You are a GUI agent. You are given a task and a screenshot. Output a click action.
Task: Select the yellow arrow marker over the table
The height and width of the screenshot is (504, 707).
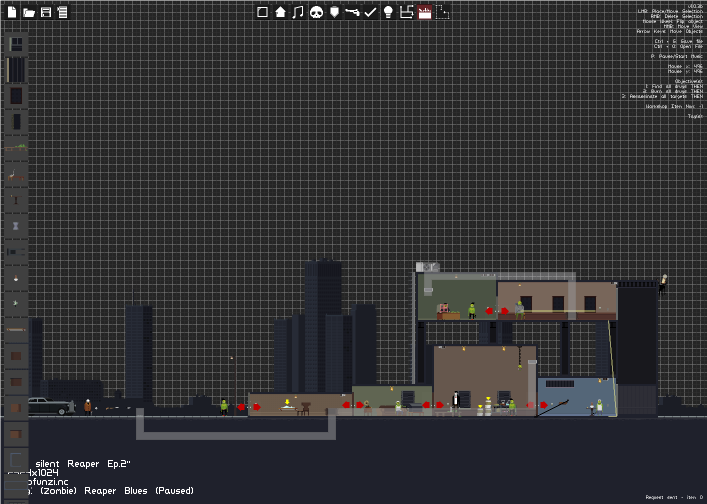click(x=287, y=402)
